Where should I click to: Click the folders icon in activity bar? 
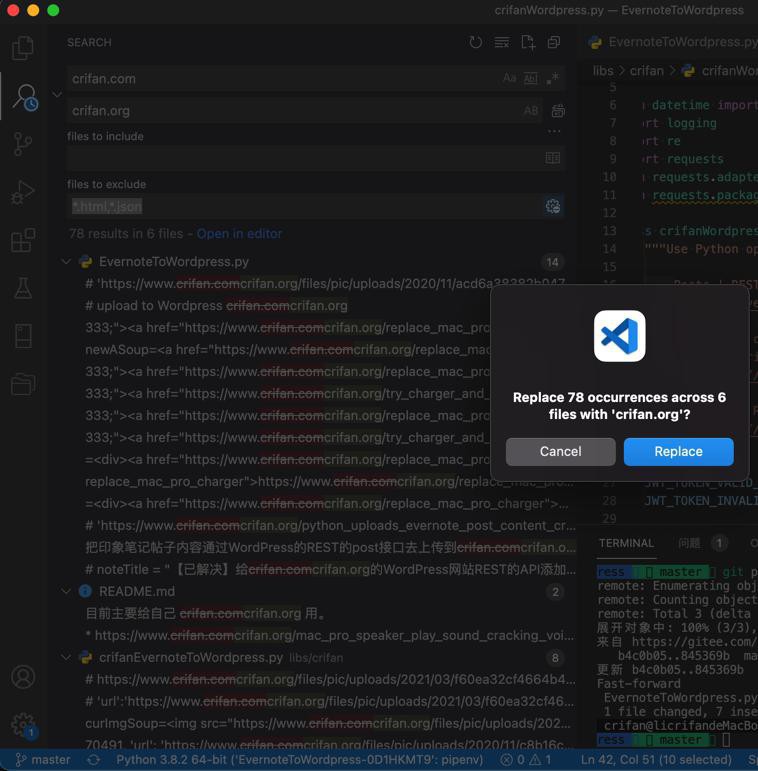[x=23, y=385]
